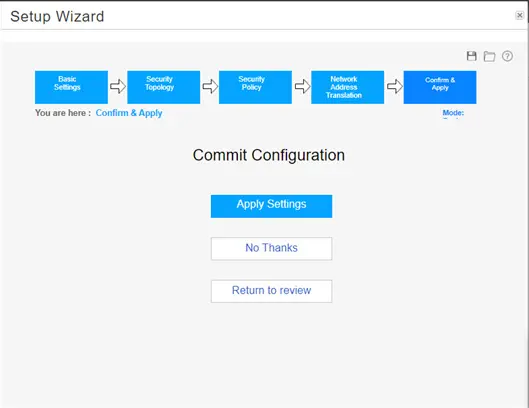Image resolution: width=529 pixels, height=408 pixels.
Task: Open the Mode link
Action: point(453,113)
